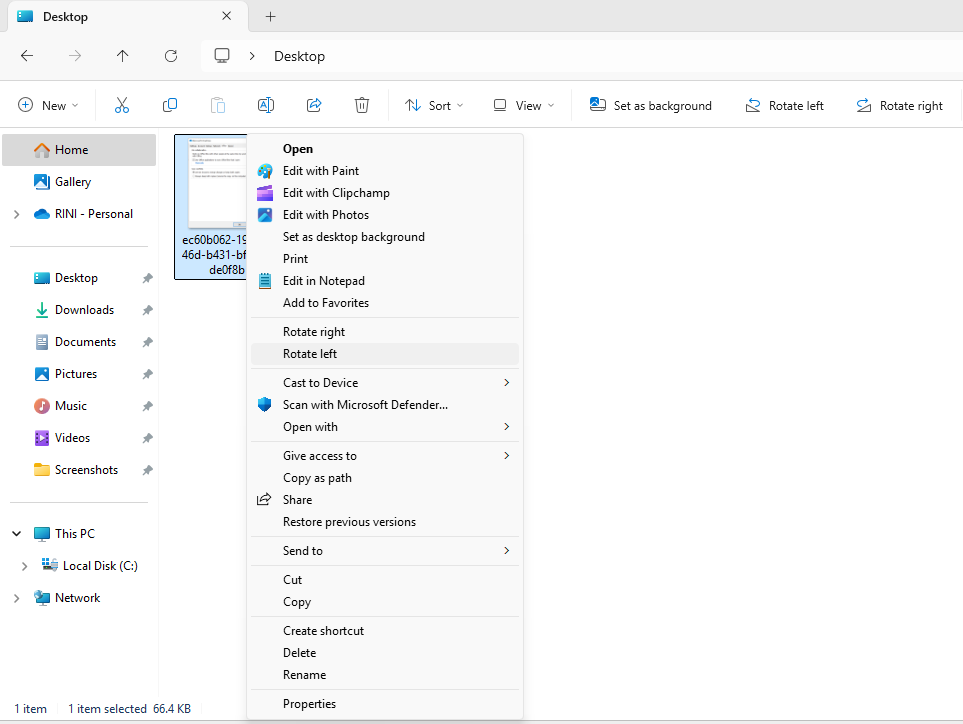
Task: Click Rotate right in the toolbar
Action: click(x=899, y=105)
